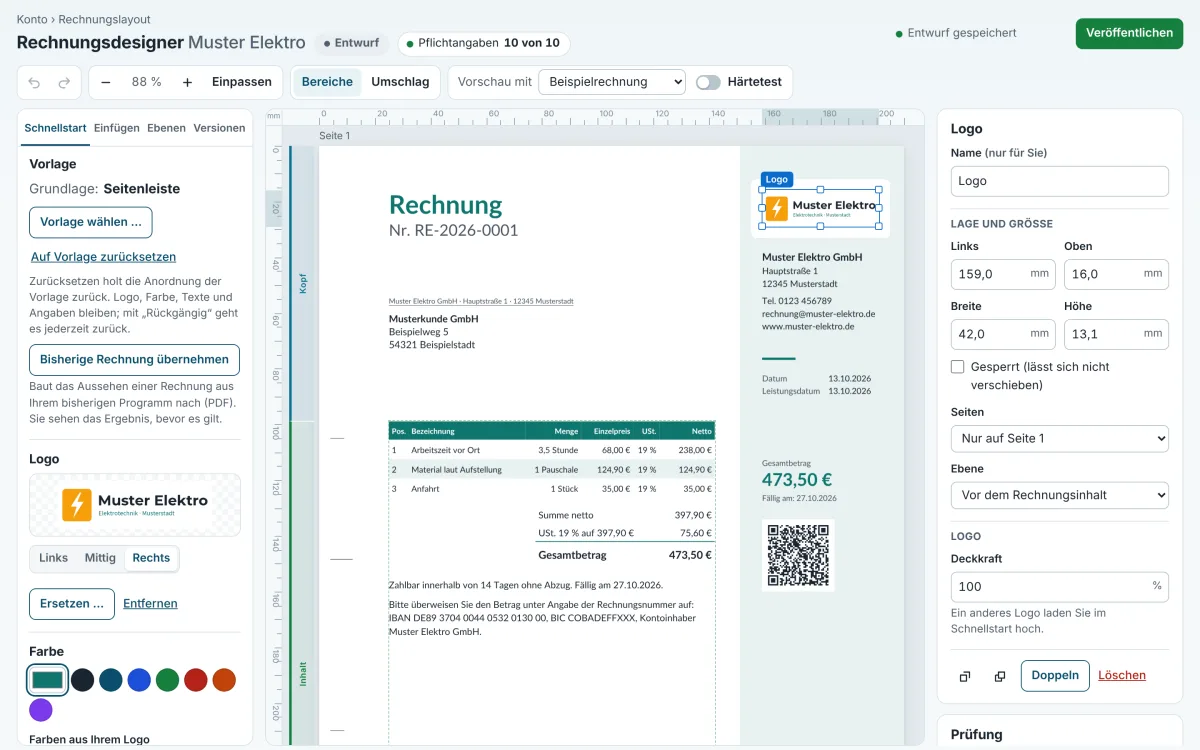Choose the purple colour swatch
This screenshot has width=1200, height=750.
(41, 710)
